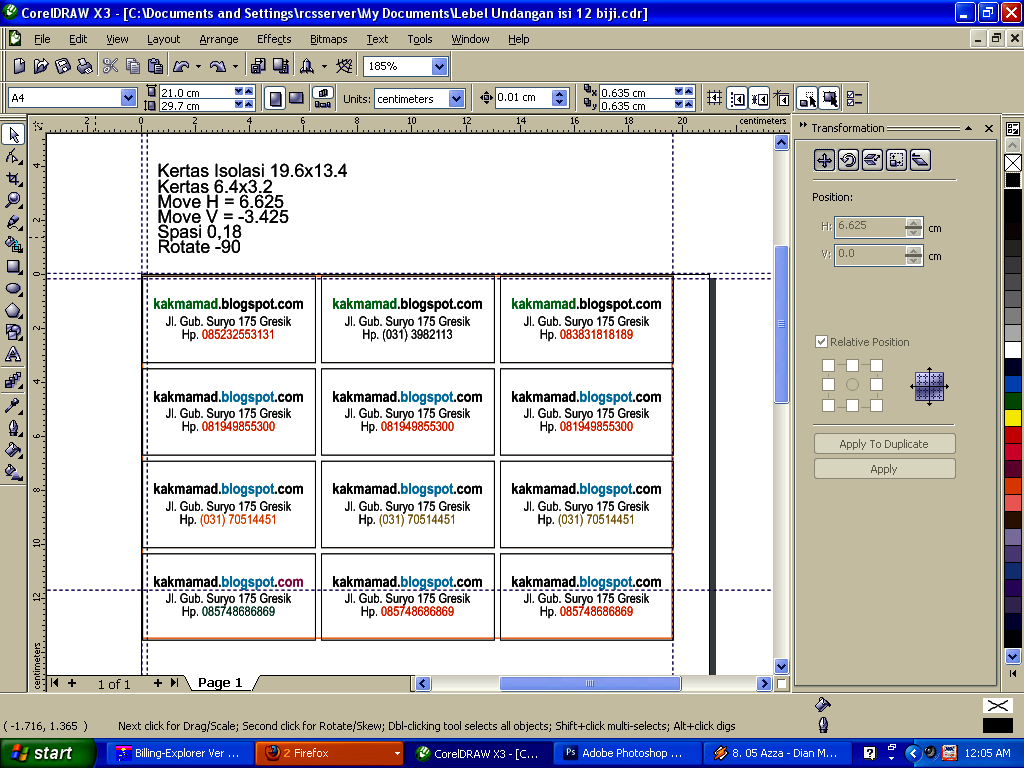Viewport: 1024px width, 768px height.
Task: Open the Arrange menu
Action: pyautogui.click(x=219, y=39)
